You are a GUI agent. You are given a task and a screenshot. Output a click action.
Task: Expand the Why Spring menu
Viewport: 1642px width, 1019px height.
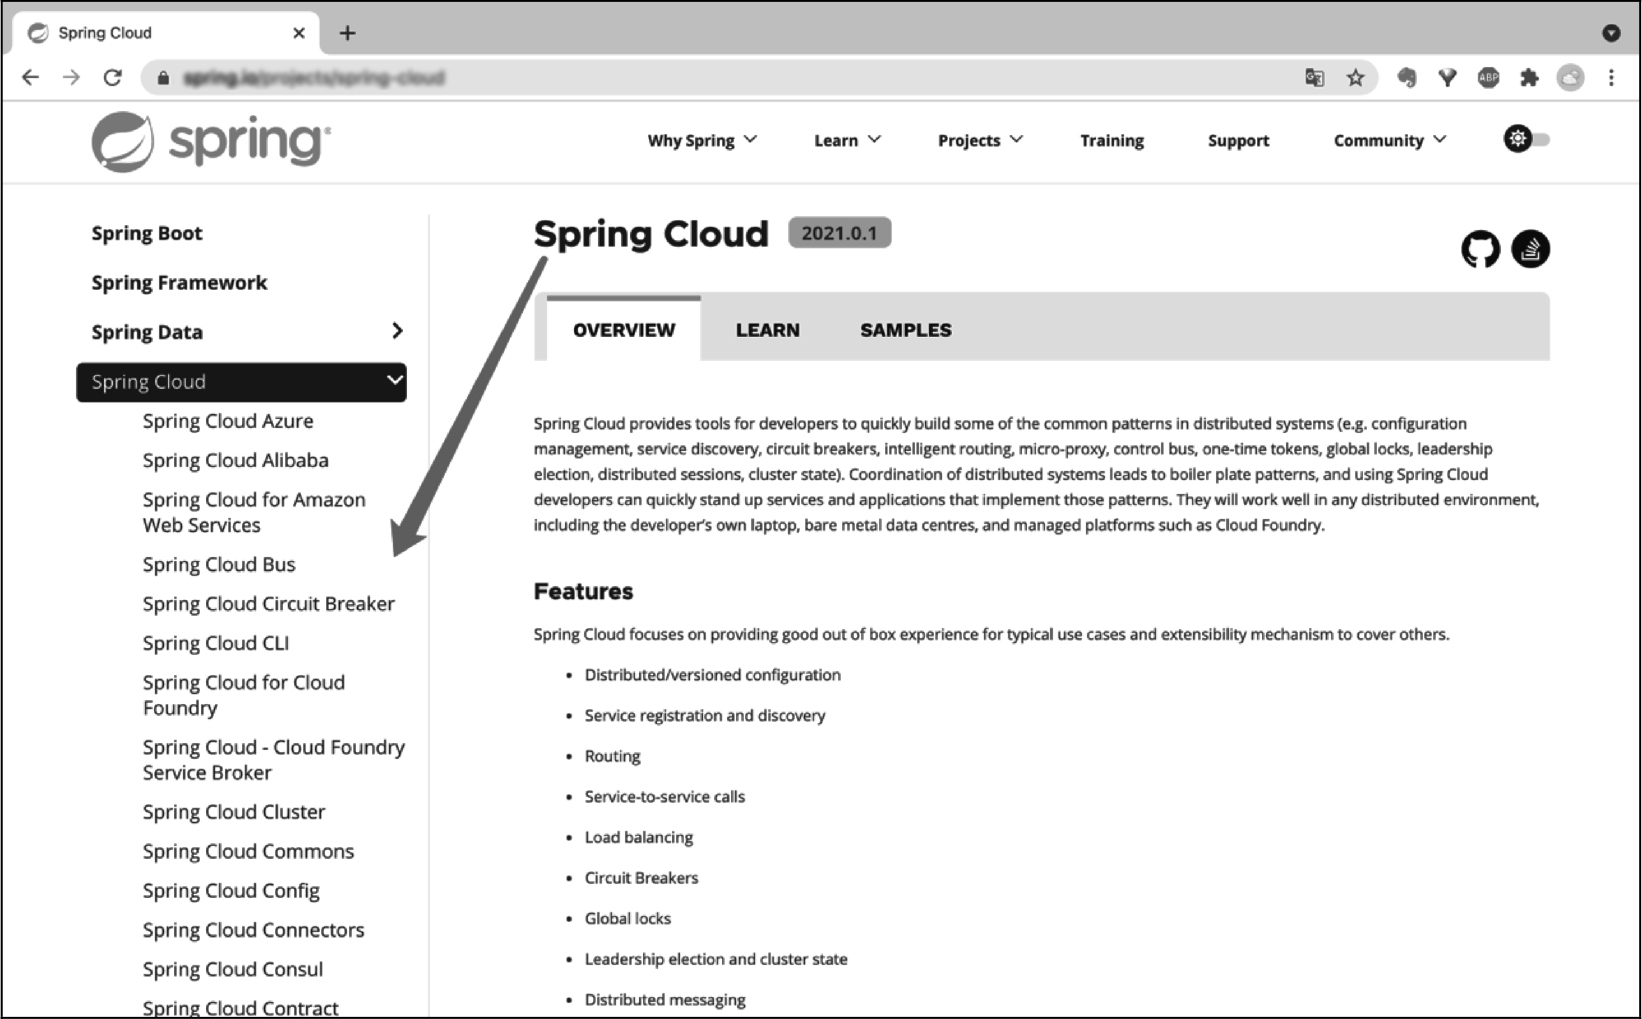click(x=702, y=140)
